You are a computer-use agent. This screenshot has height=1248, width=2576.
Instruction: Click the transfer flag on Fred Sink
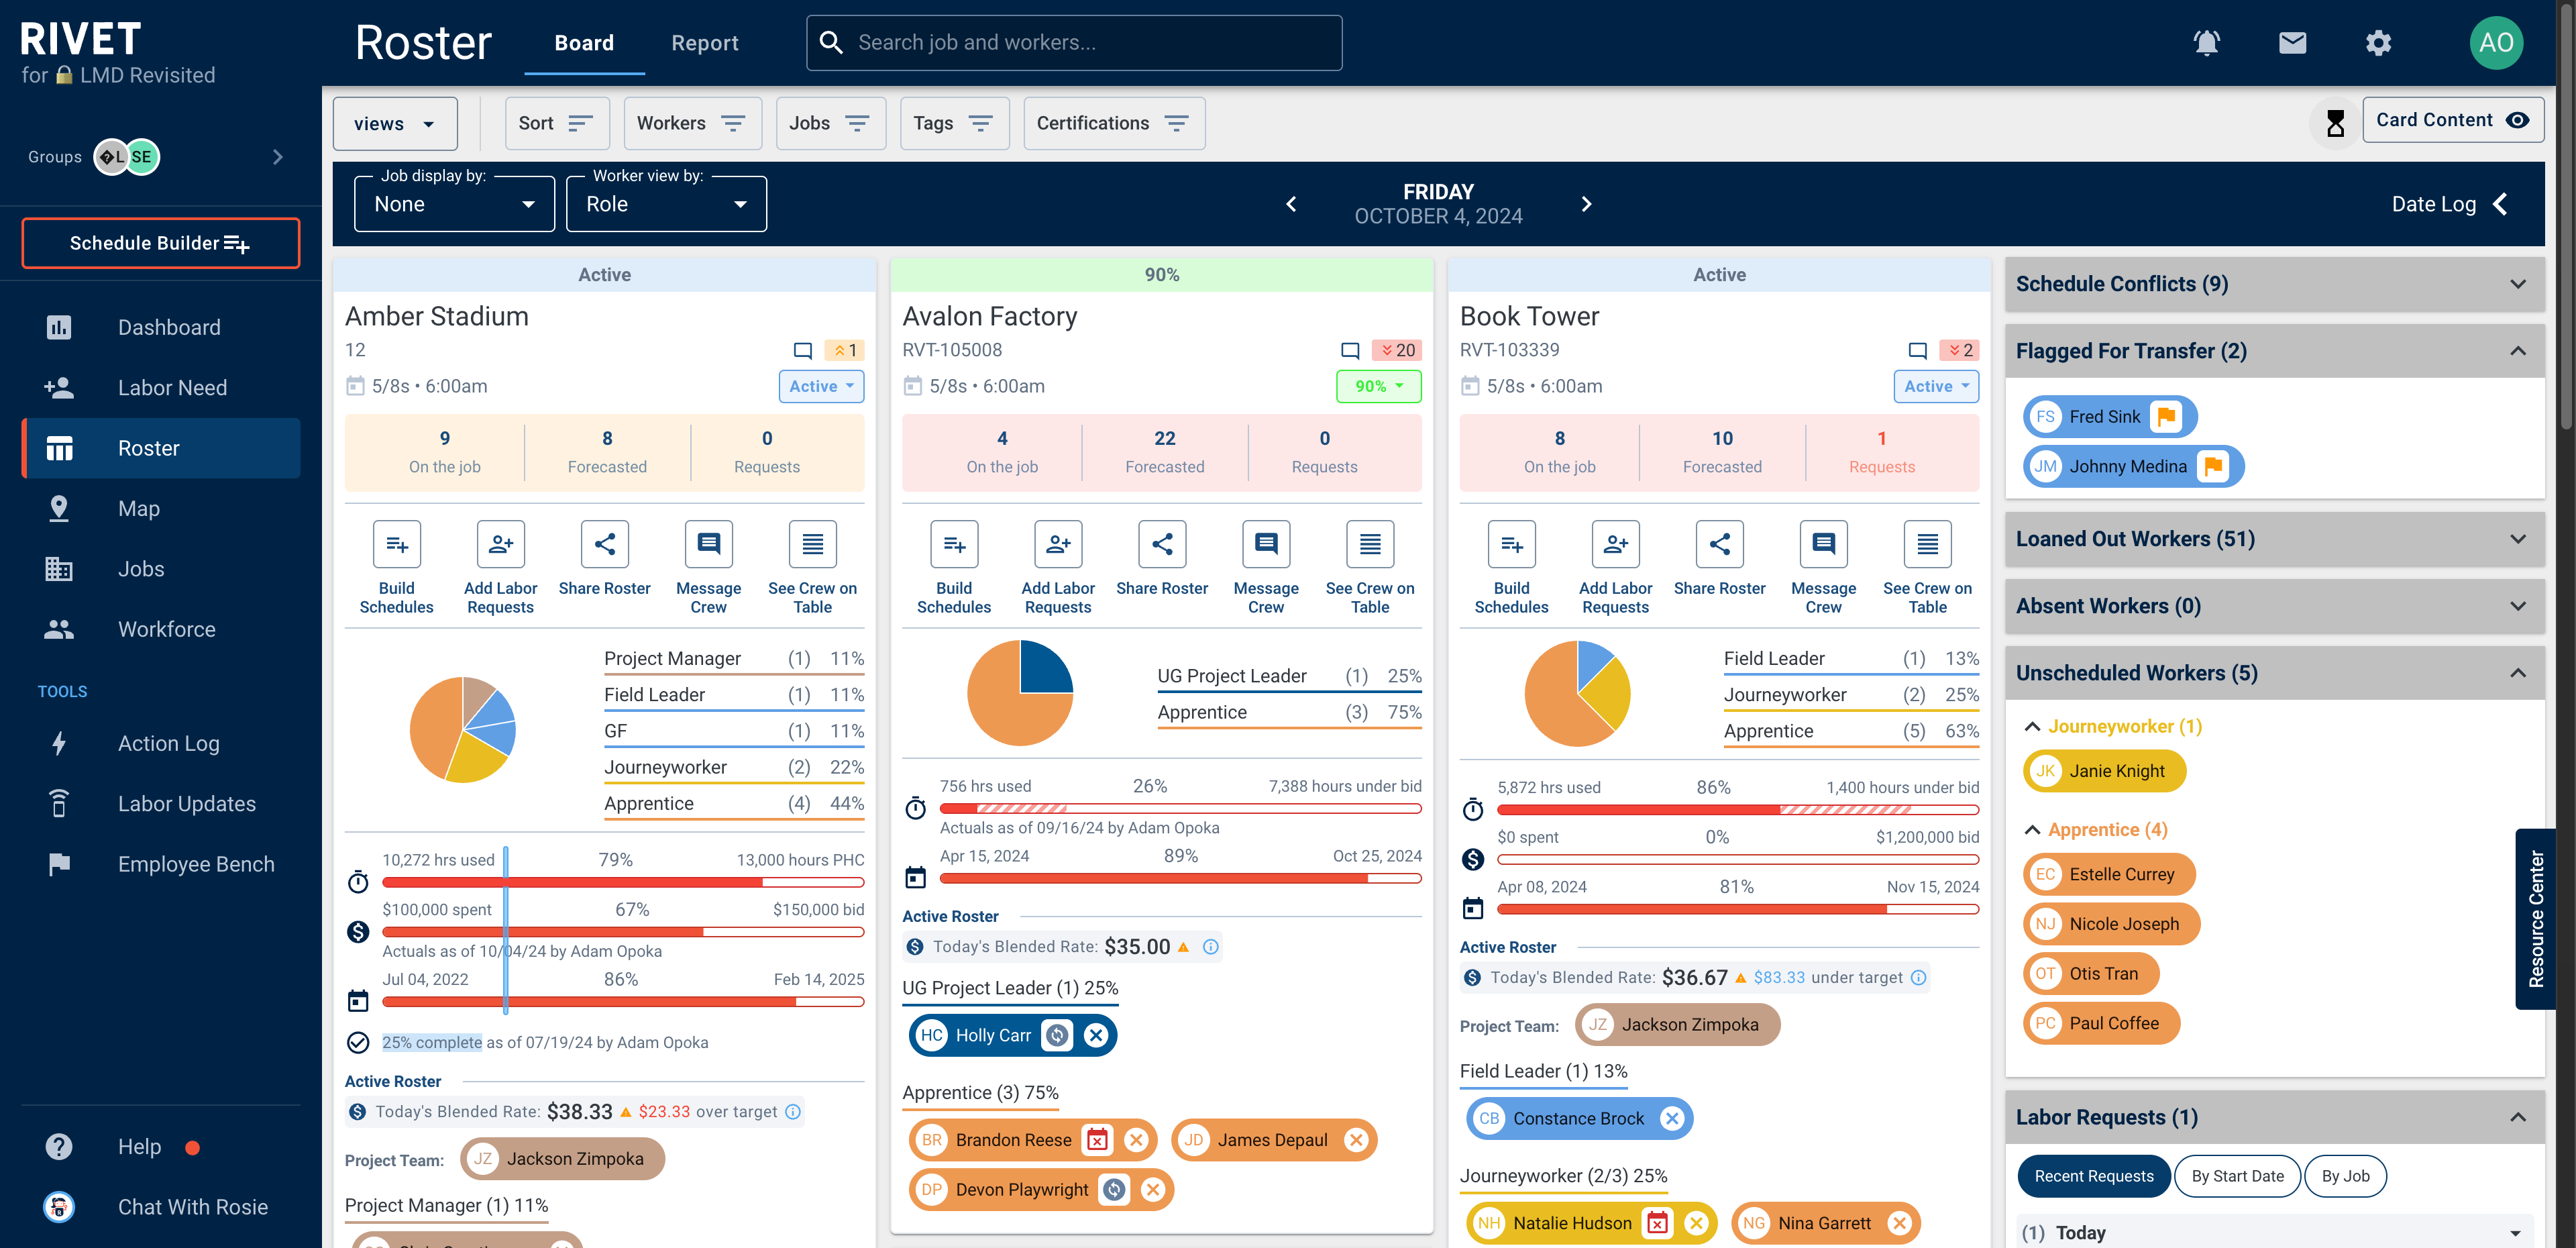click(2166, 417)
